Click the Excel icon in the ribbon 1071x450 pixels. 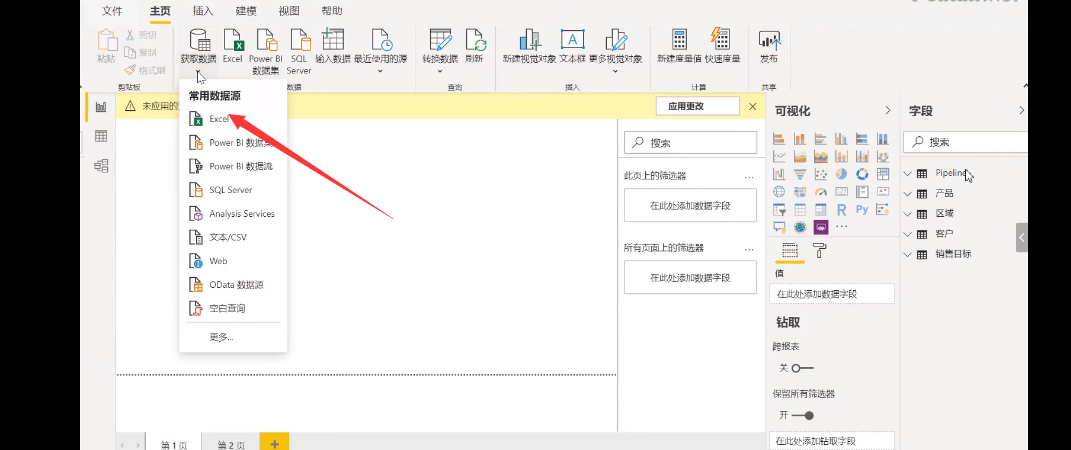(x=233, y=40)
